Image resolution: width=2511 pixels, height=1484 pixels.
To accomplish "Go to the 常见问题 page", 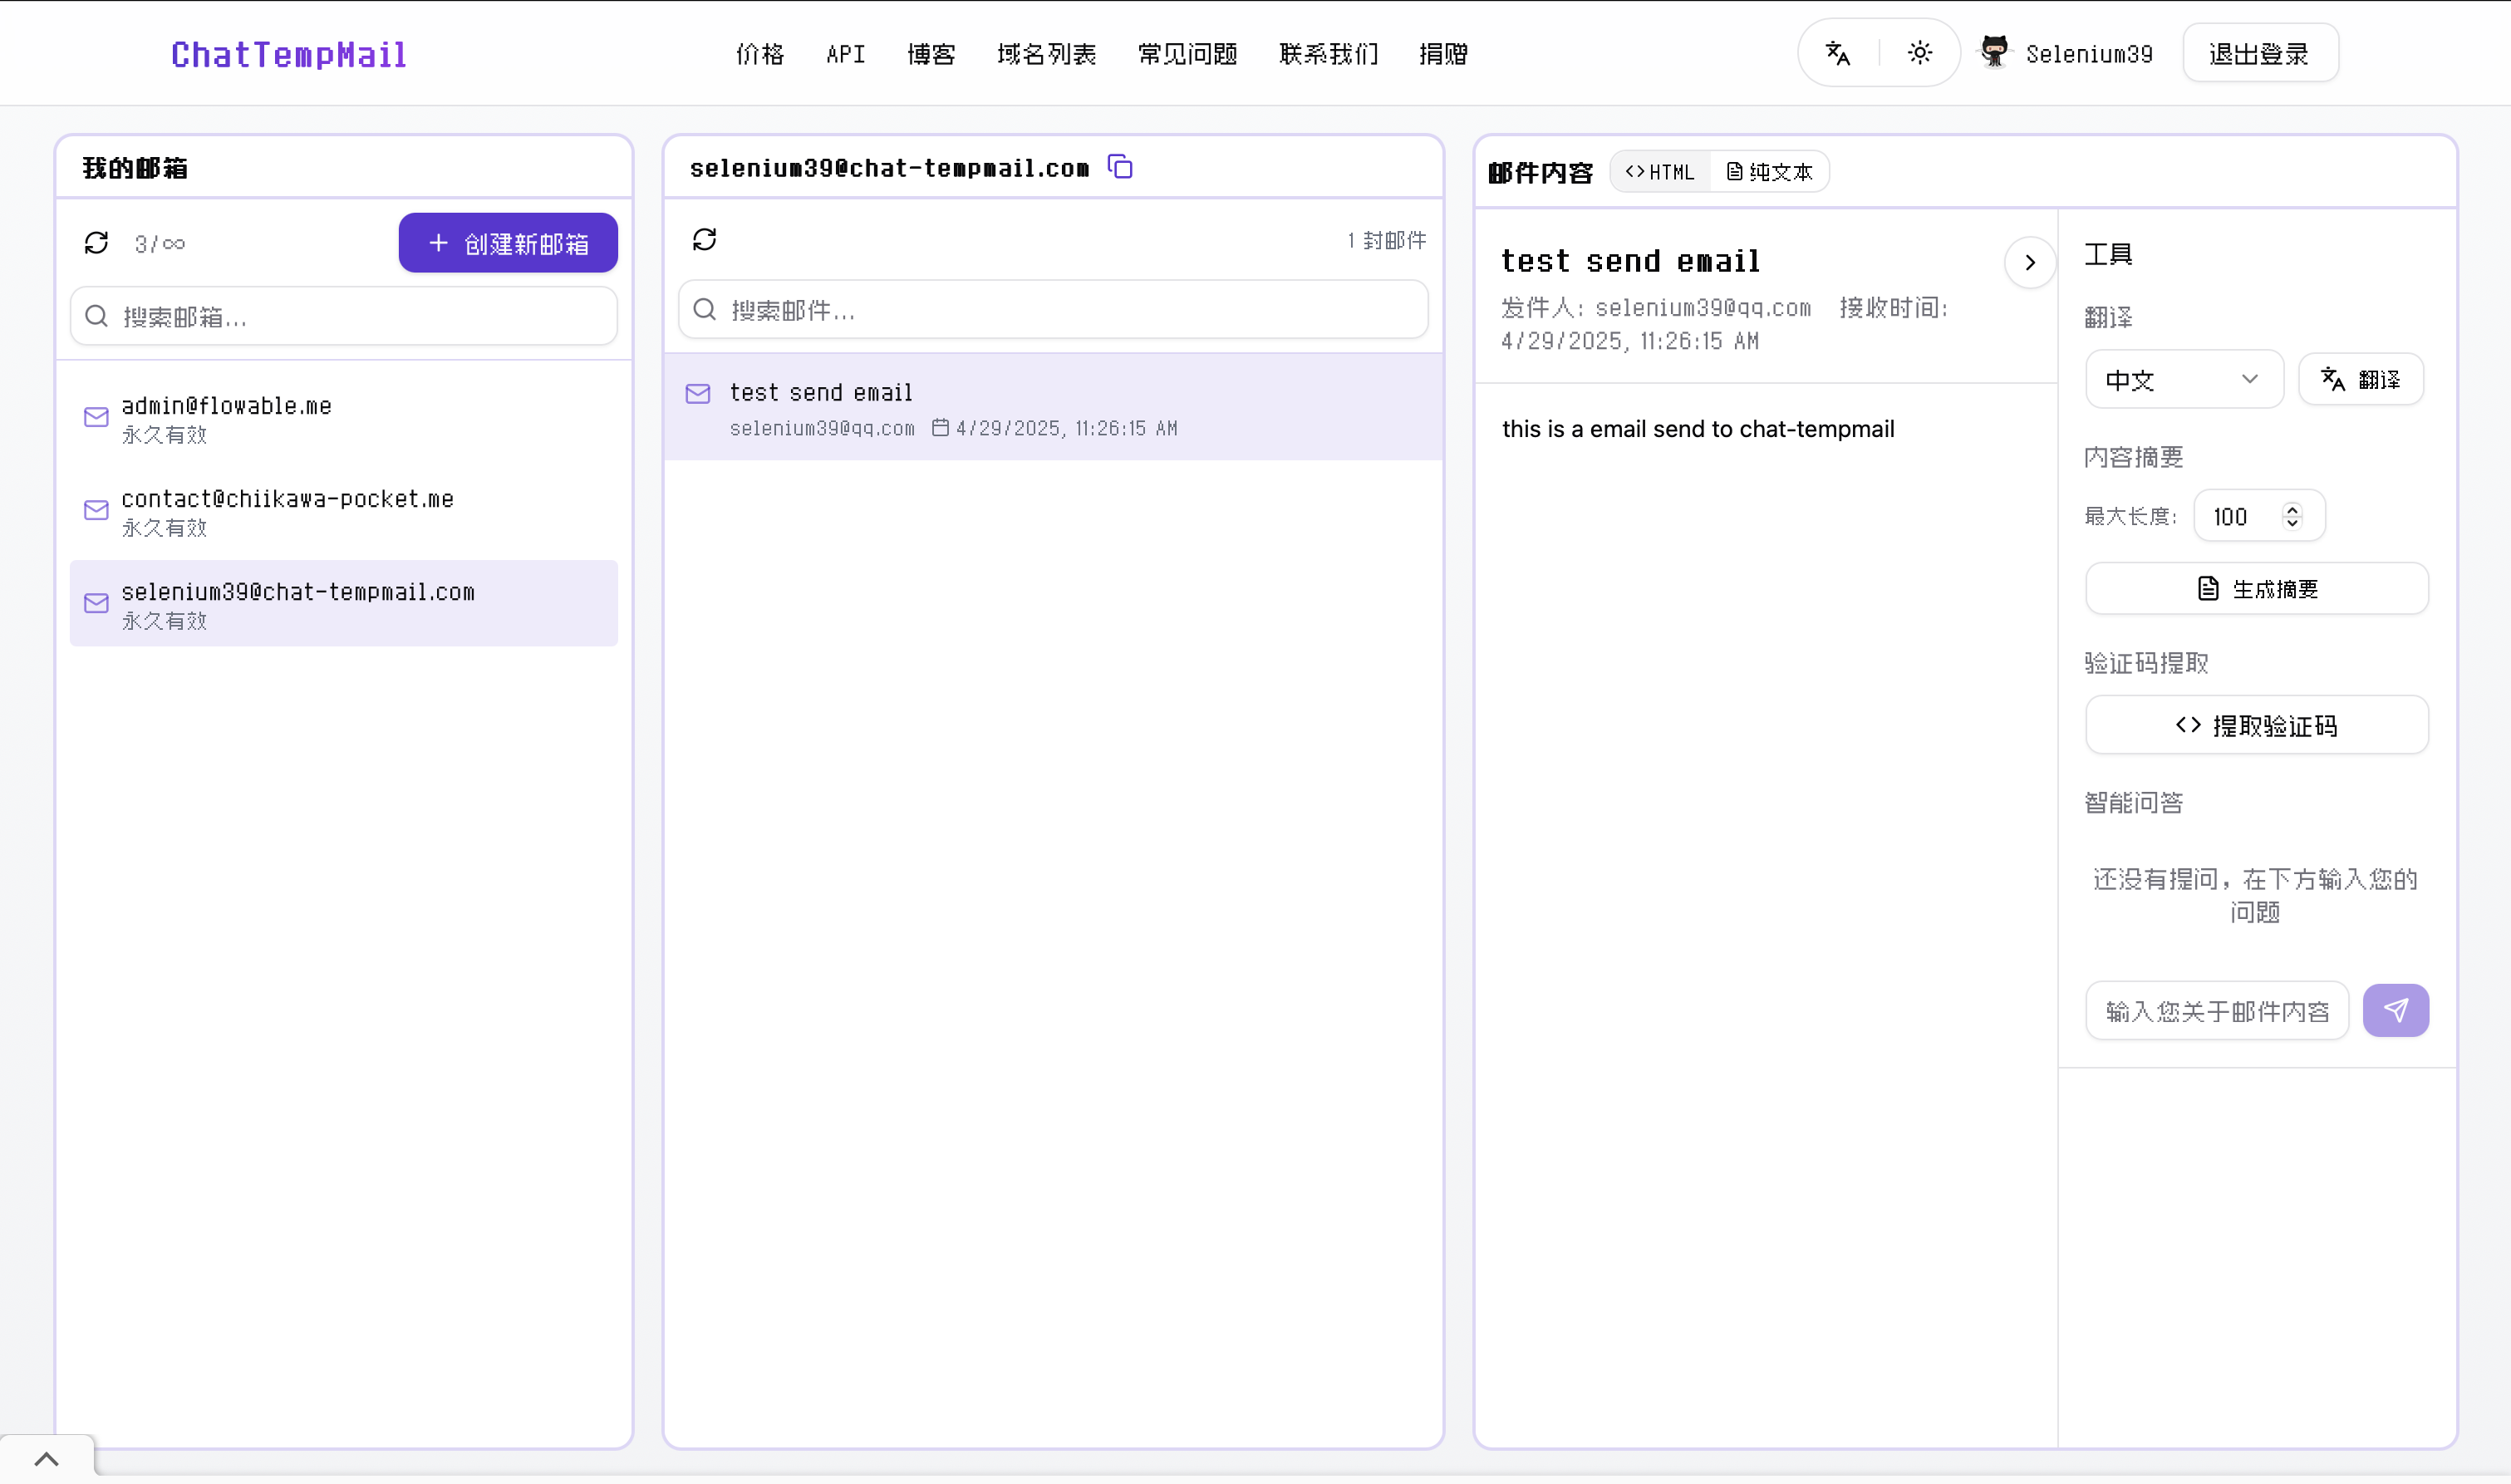I will [x=1187, y=54].
